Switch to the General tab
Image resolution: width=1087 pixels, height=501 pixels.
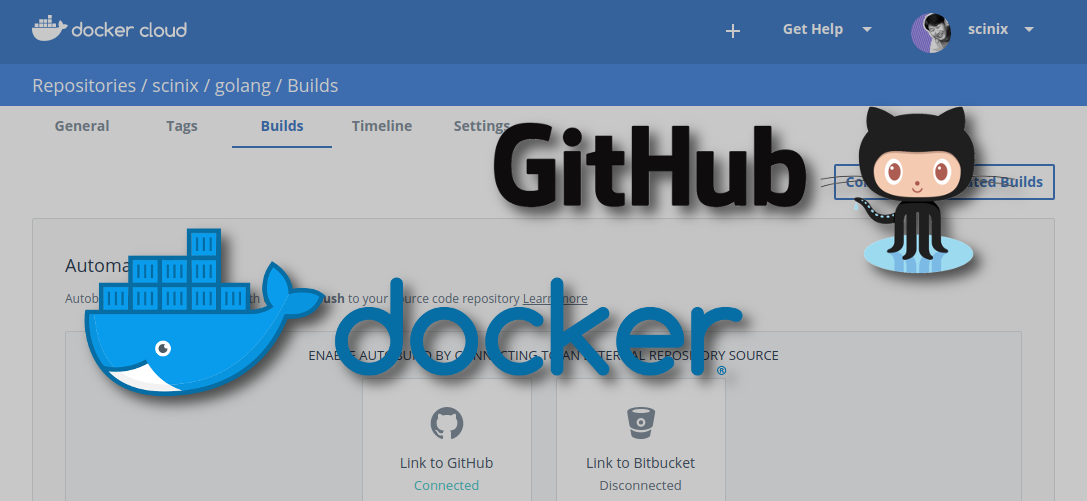[82, 126]
